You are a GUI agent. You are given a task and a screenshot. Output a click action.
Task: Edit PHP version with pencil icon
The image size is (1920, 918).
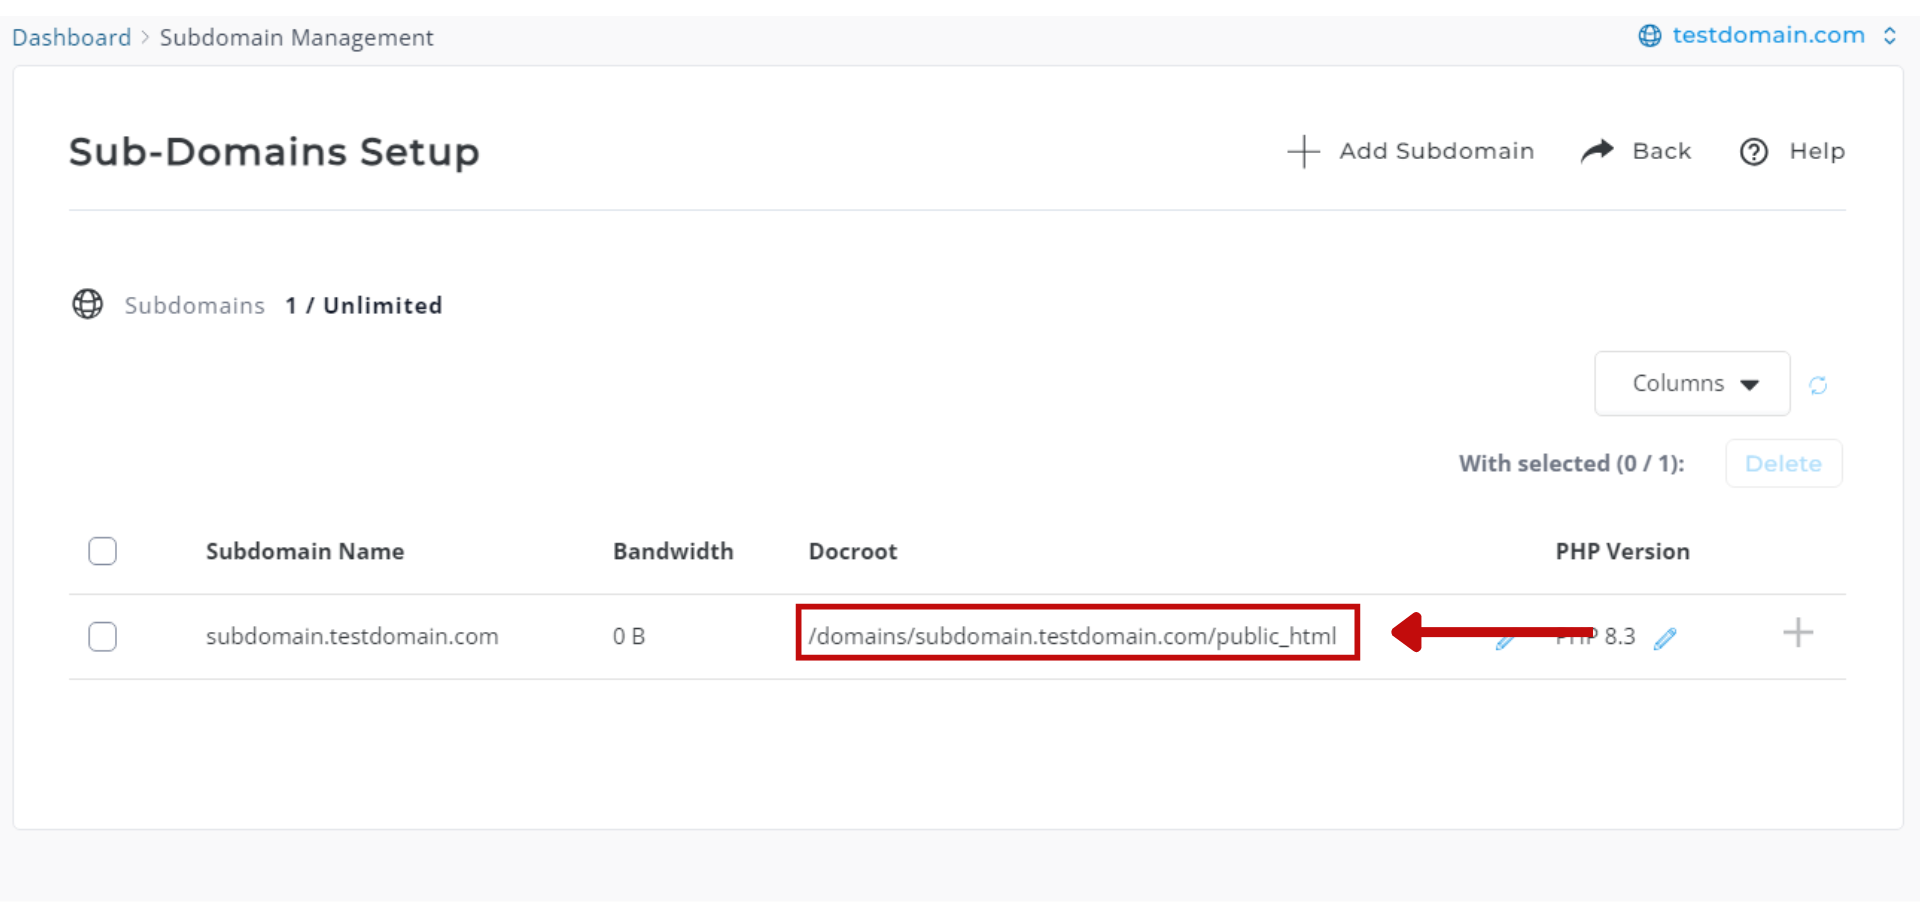1665,639
